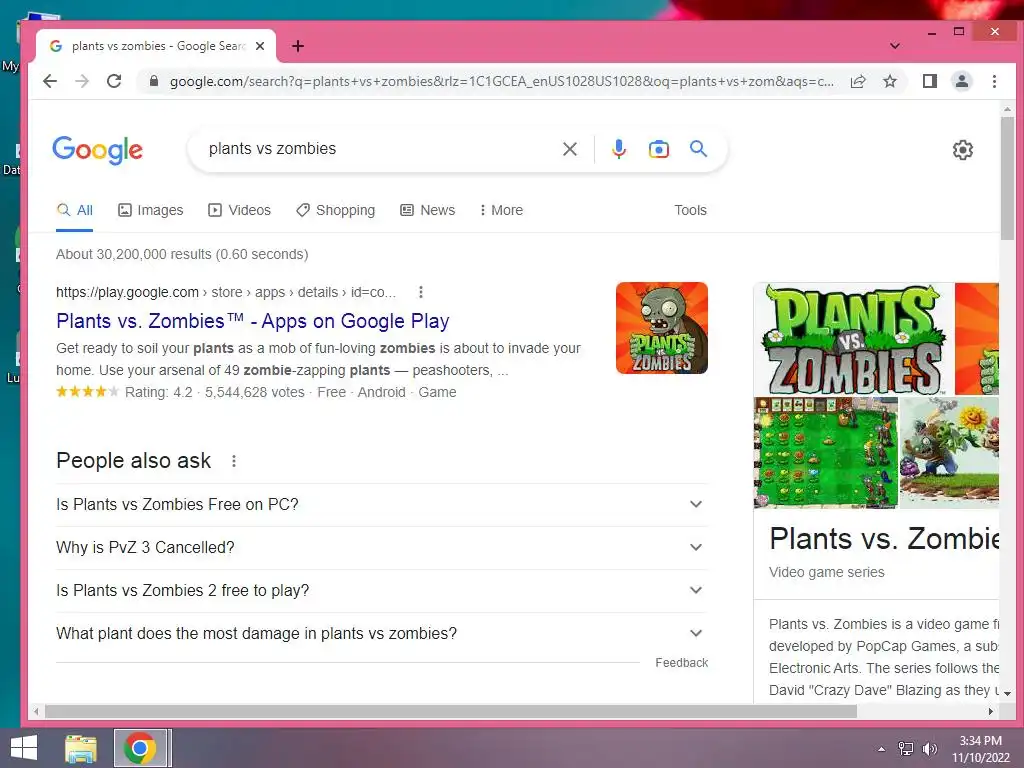1024x768 pixels.
Task: Click the play.google.com result URL
Action: click(x=226, y=292)
